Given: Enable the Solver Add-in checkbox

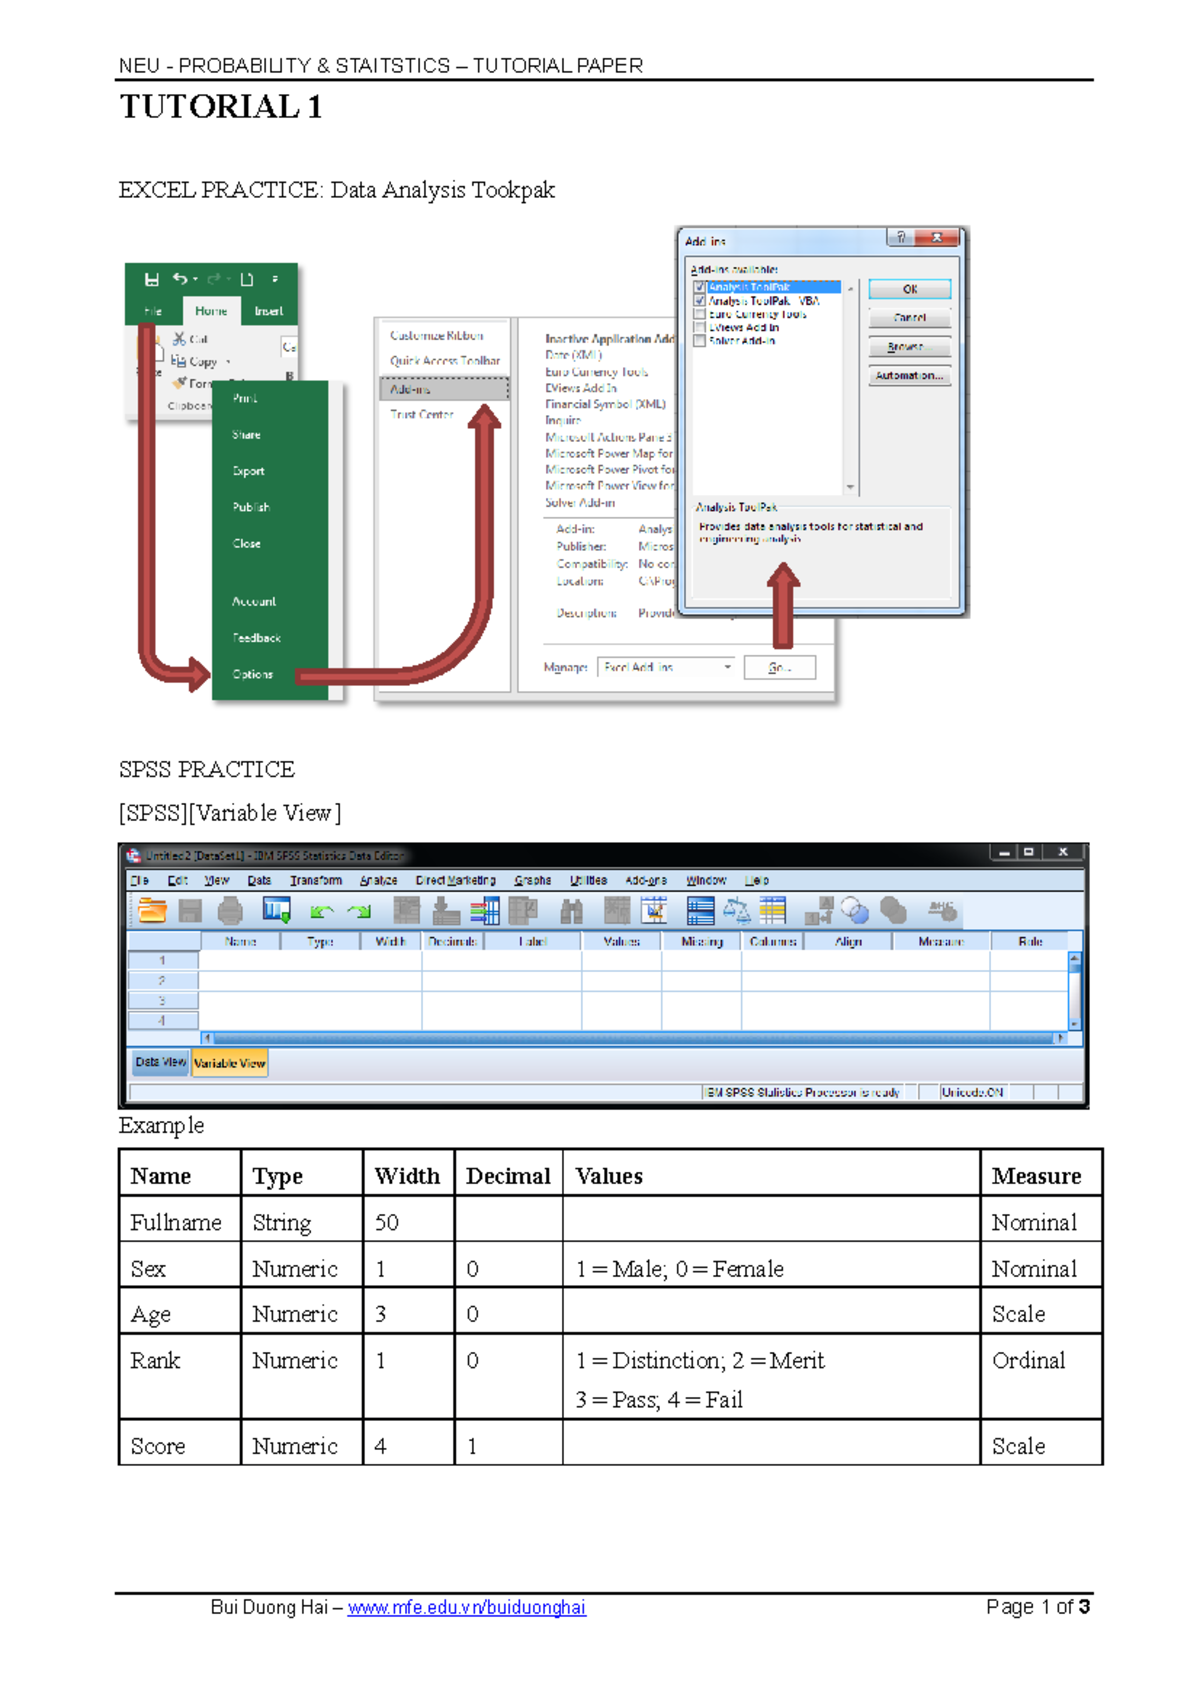Looking at the screenshot, I should (x=700, y=341).
